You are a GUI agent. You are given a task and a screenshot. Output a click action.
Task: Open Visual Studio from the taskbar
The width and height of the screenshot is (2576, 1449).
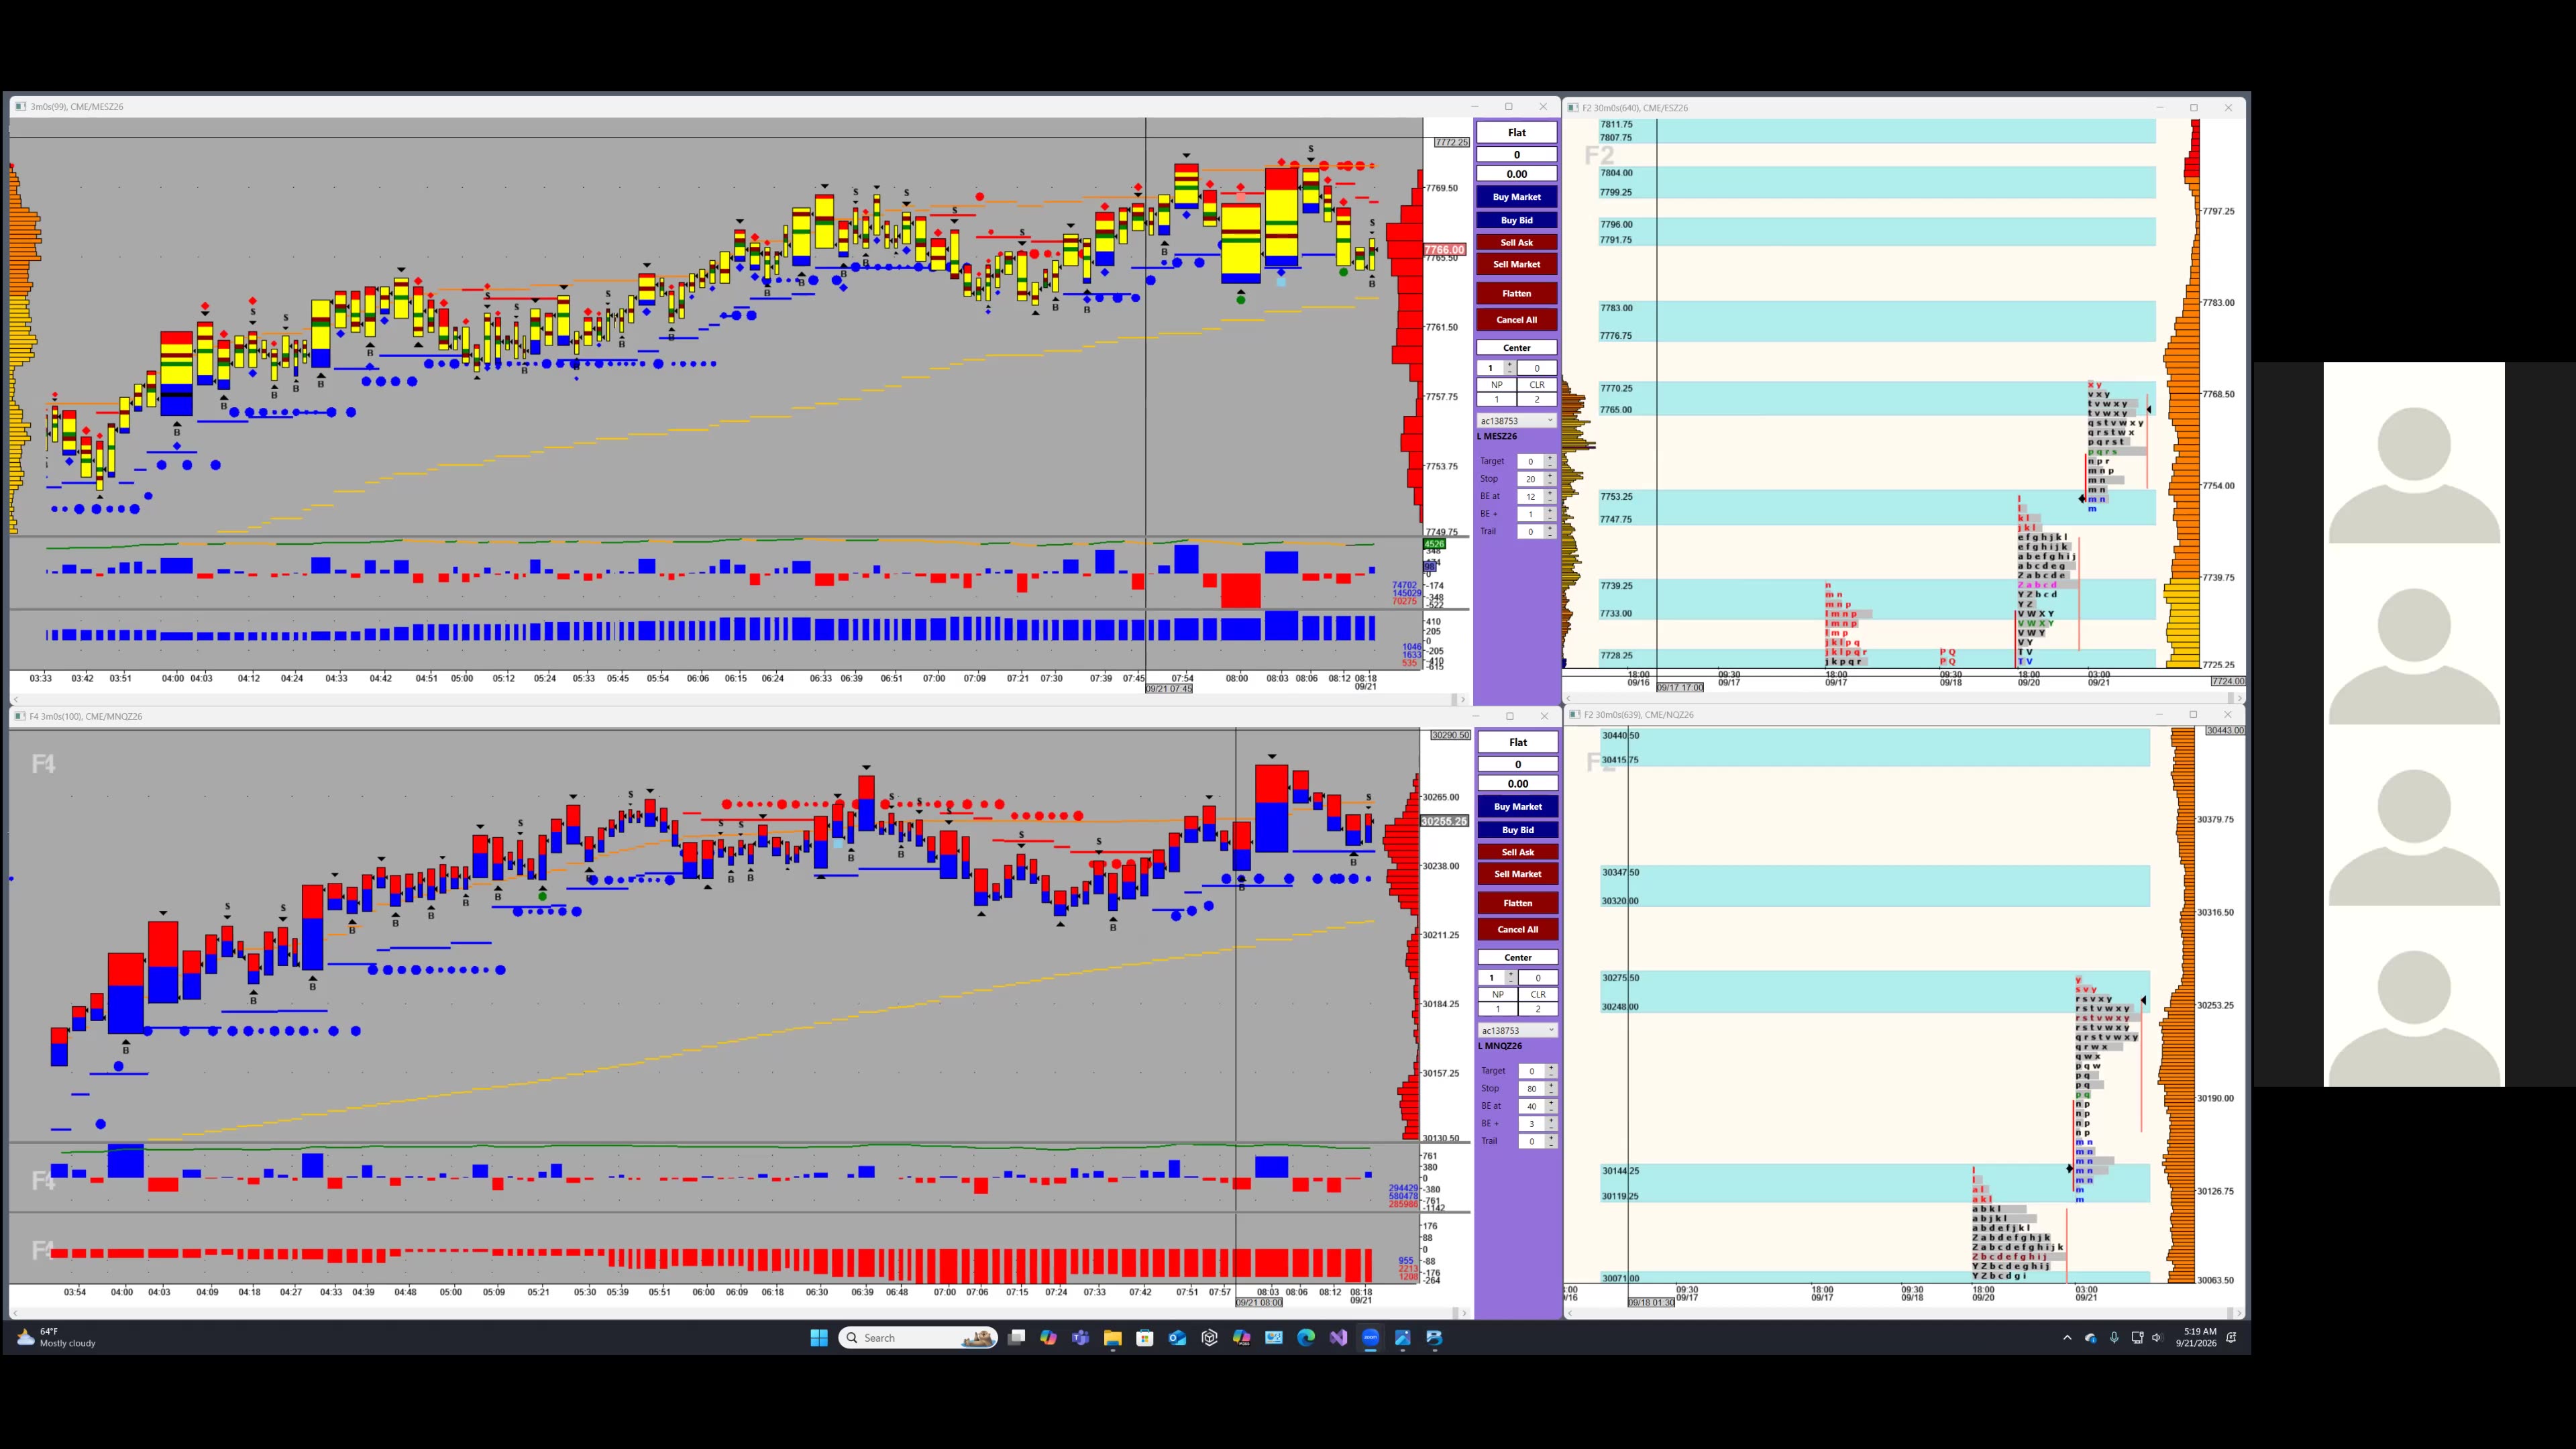tap(1338, 1338)
